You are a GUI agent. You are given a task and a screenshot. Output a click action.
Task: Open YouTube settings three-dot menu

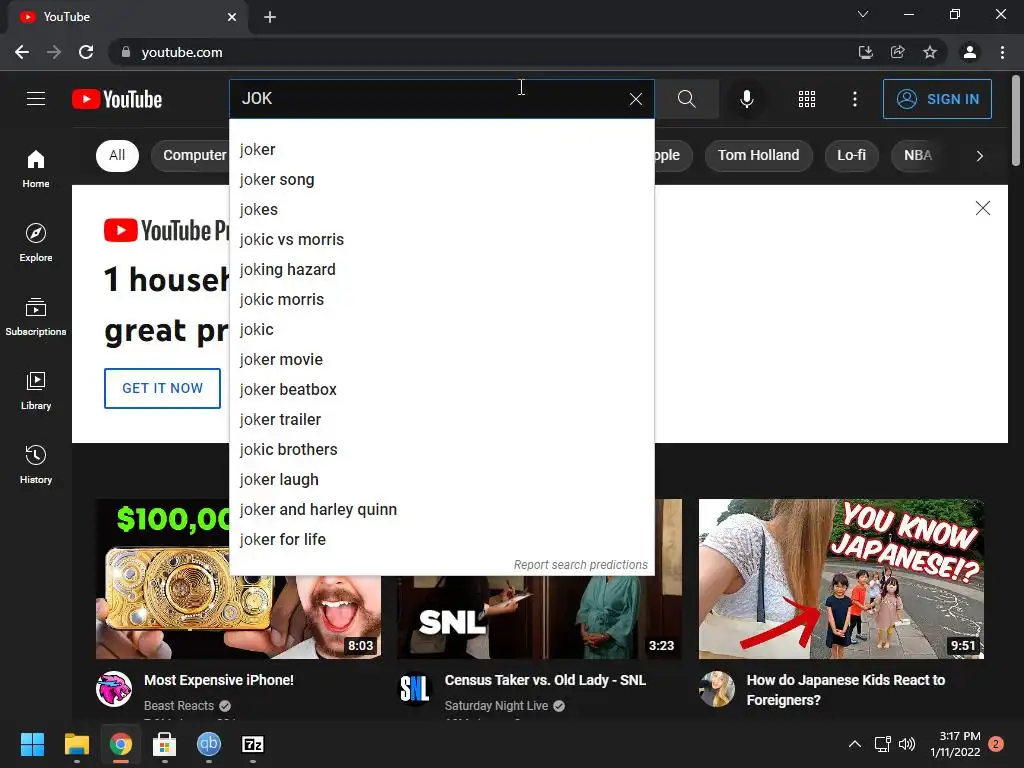pyautogui.click(x=855, y=99)
